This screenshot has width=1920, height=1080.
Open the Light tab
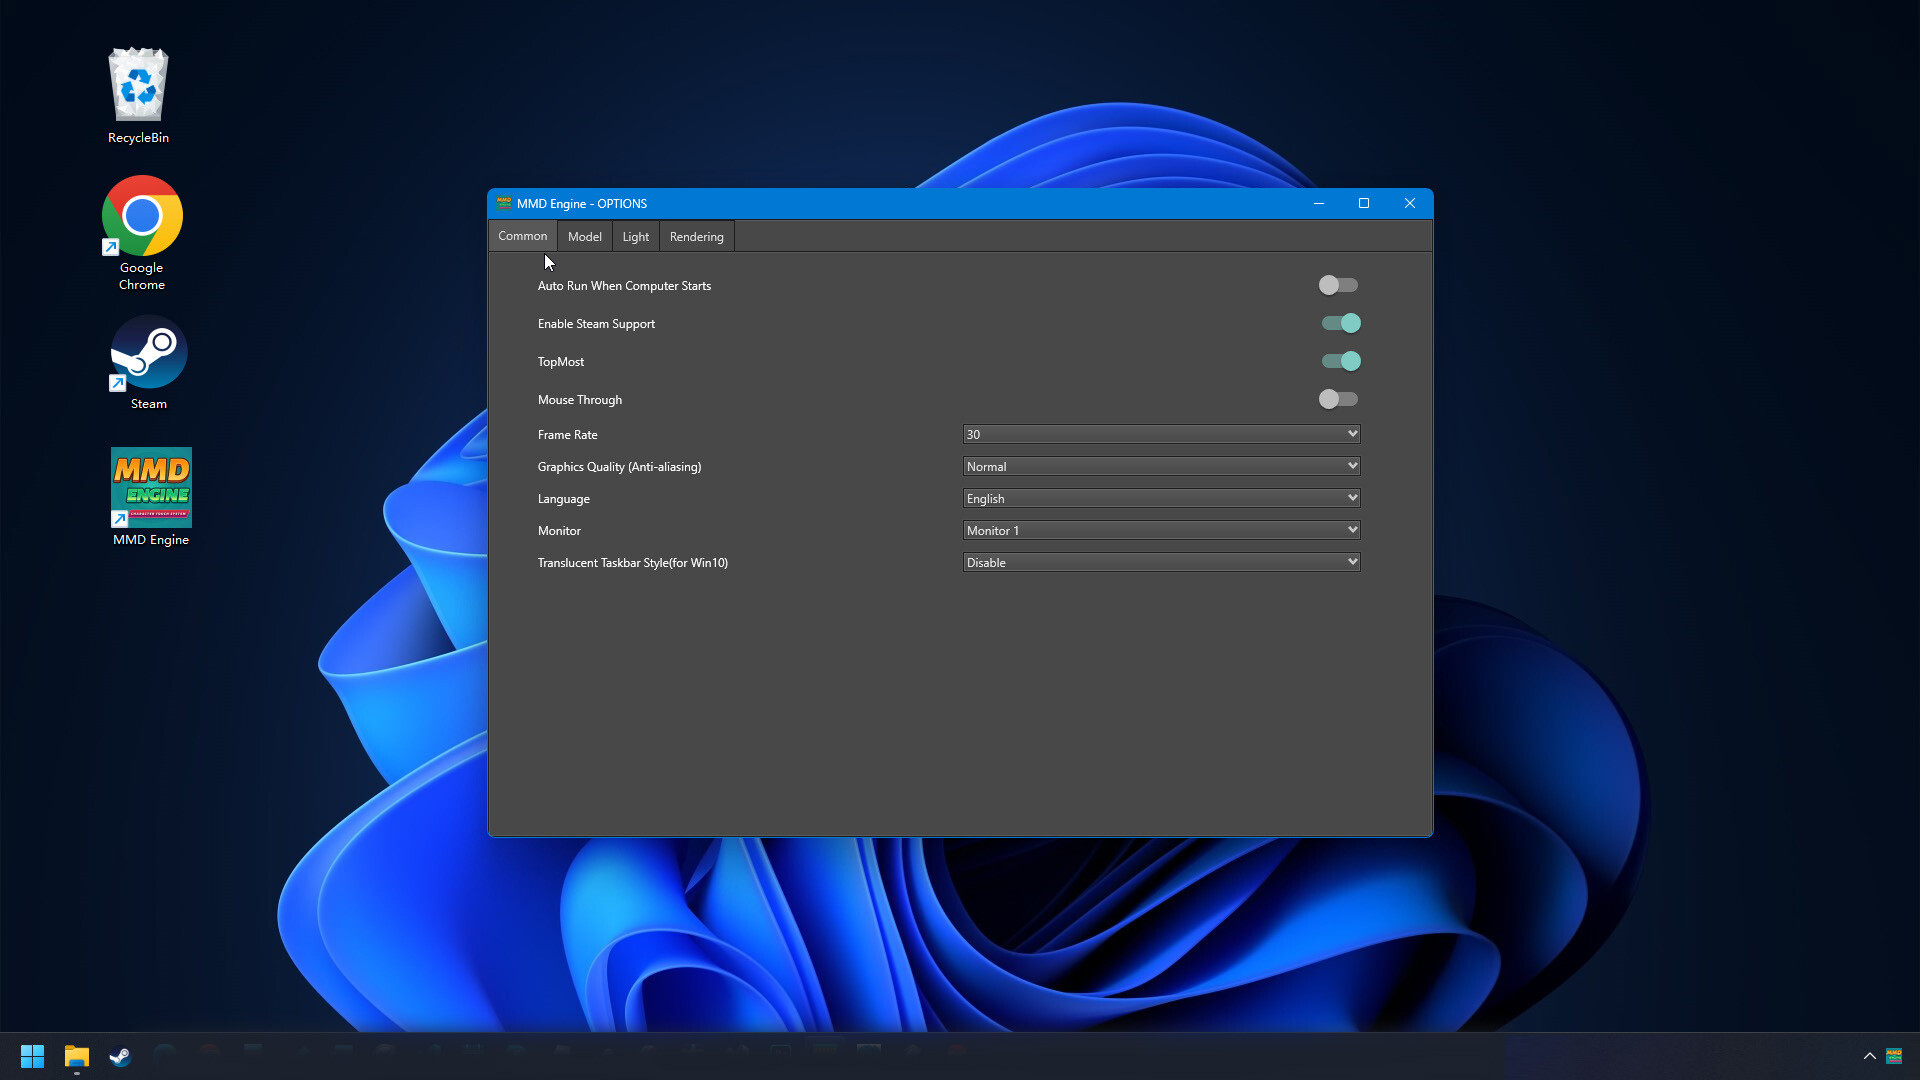(x=636, y=236)
